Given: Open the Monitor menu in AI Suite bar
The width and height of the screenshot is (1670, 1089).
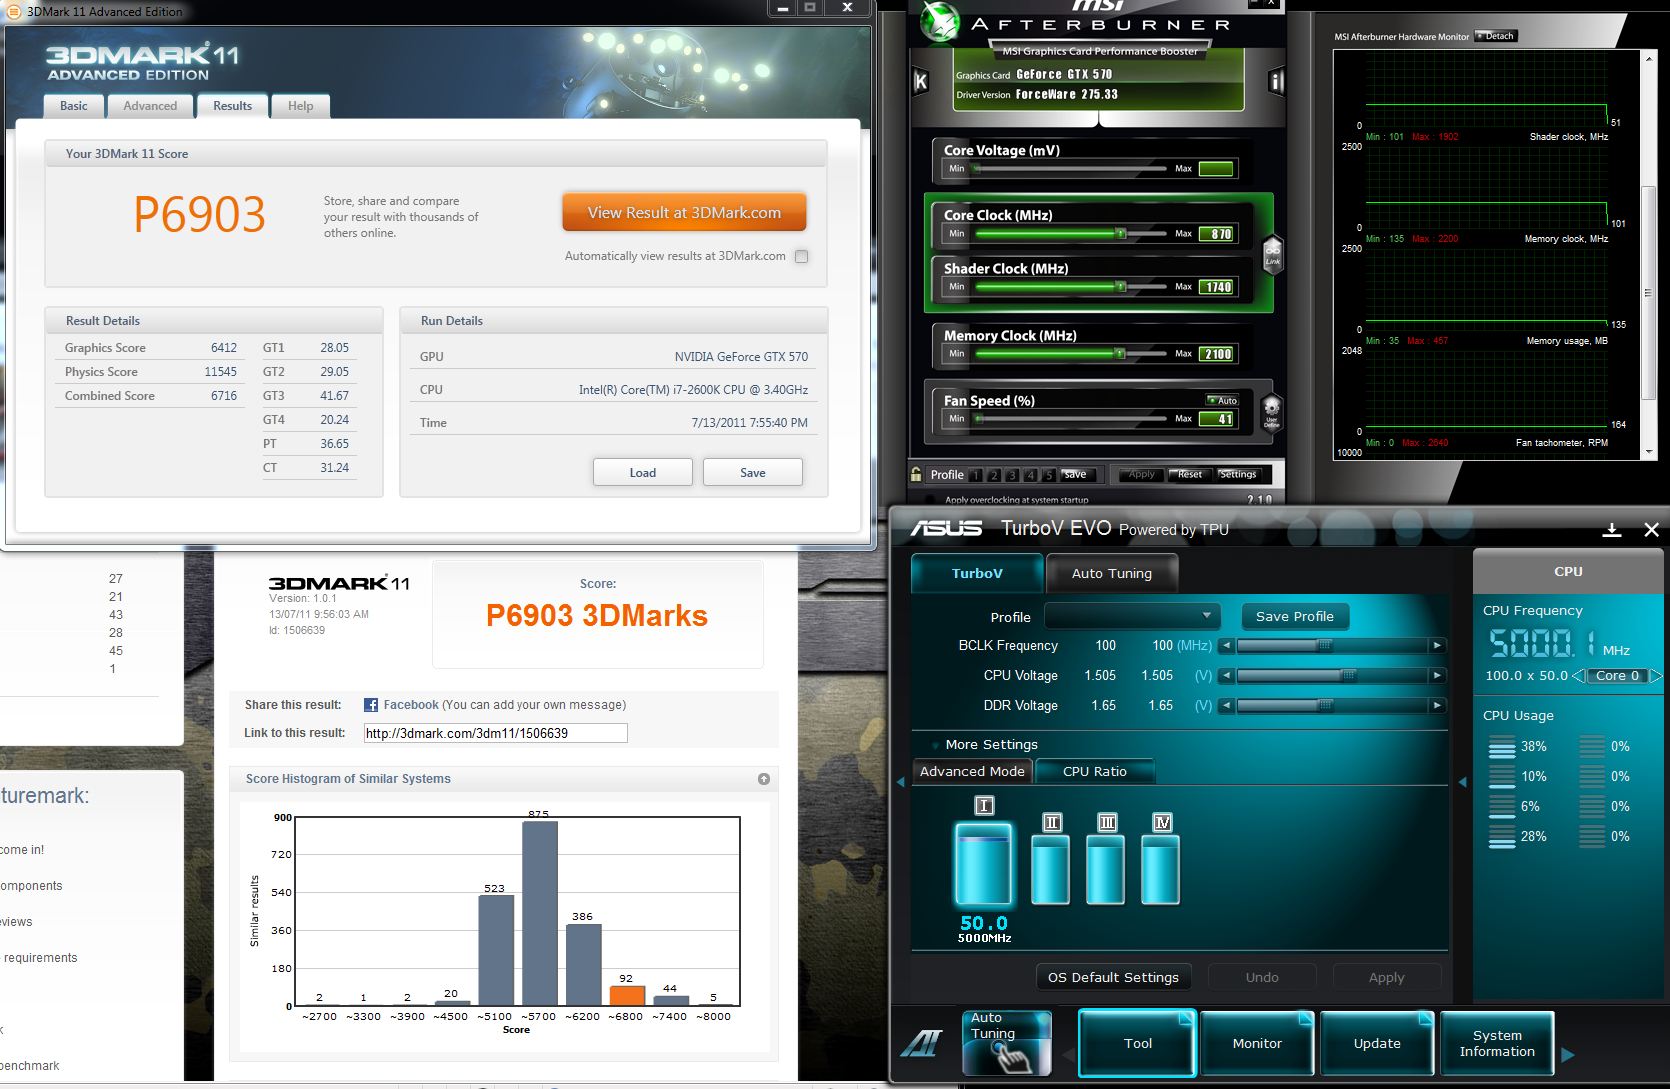Looking at the screenshot, I should [x=1257, y=1043].
